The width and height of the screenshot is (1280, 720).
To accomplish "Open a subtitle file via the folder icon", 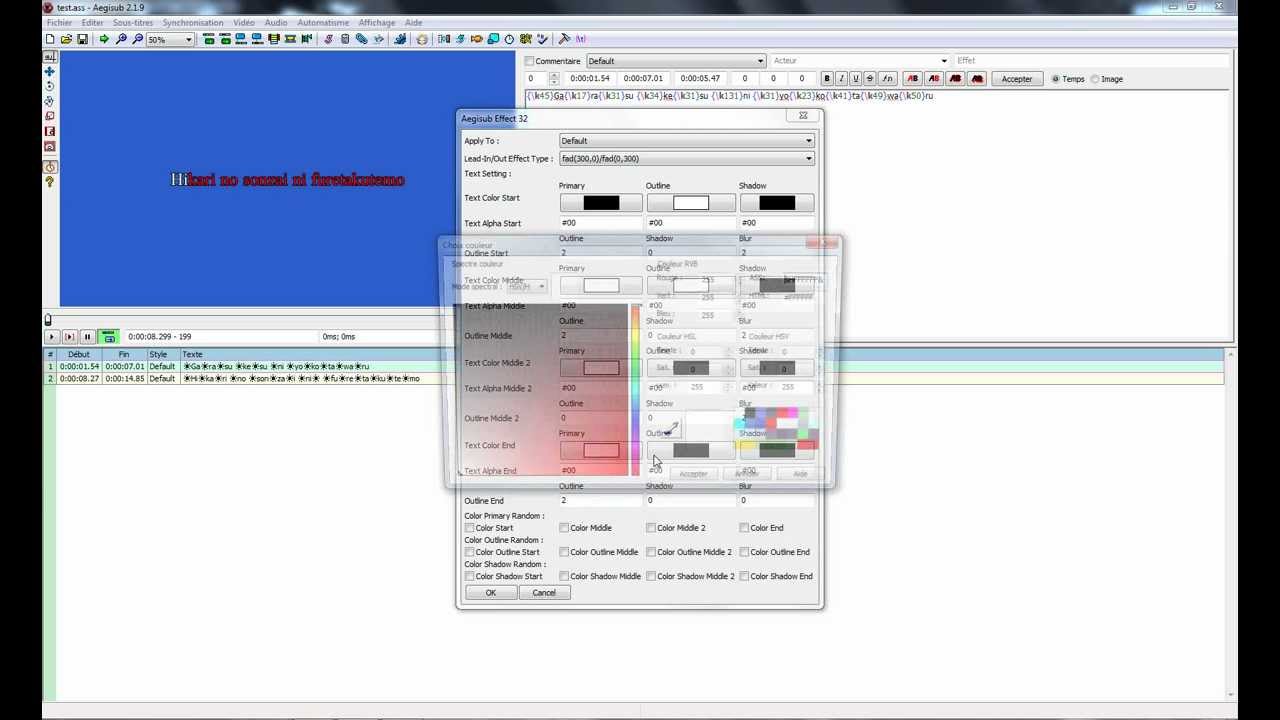I will coord(66,39).
